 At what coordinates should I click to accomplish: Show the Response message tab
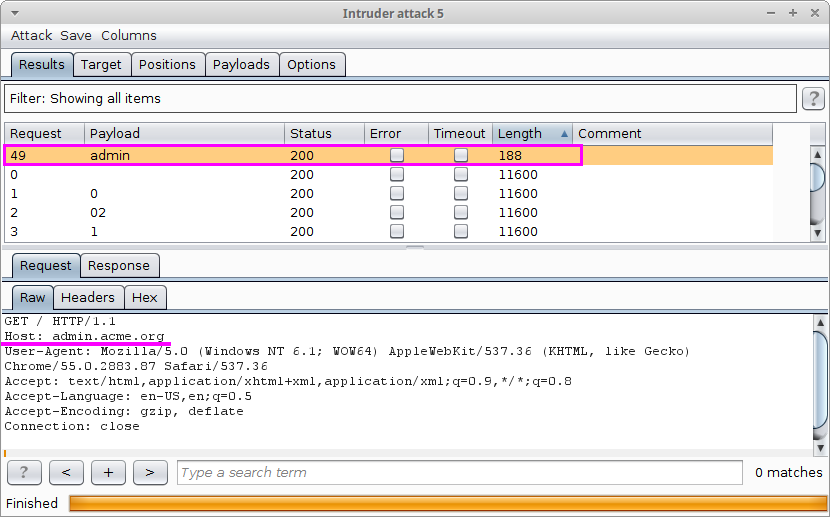pos(119,266)
